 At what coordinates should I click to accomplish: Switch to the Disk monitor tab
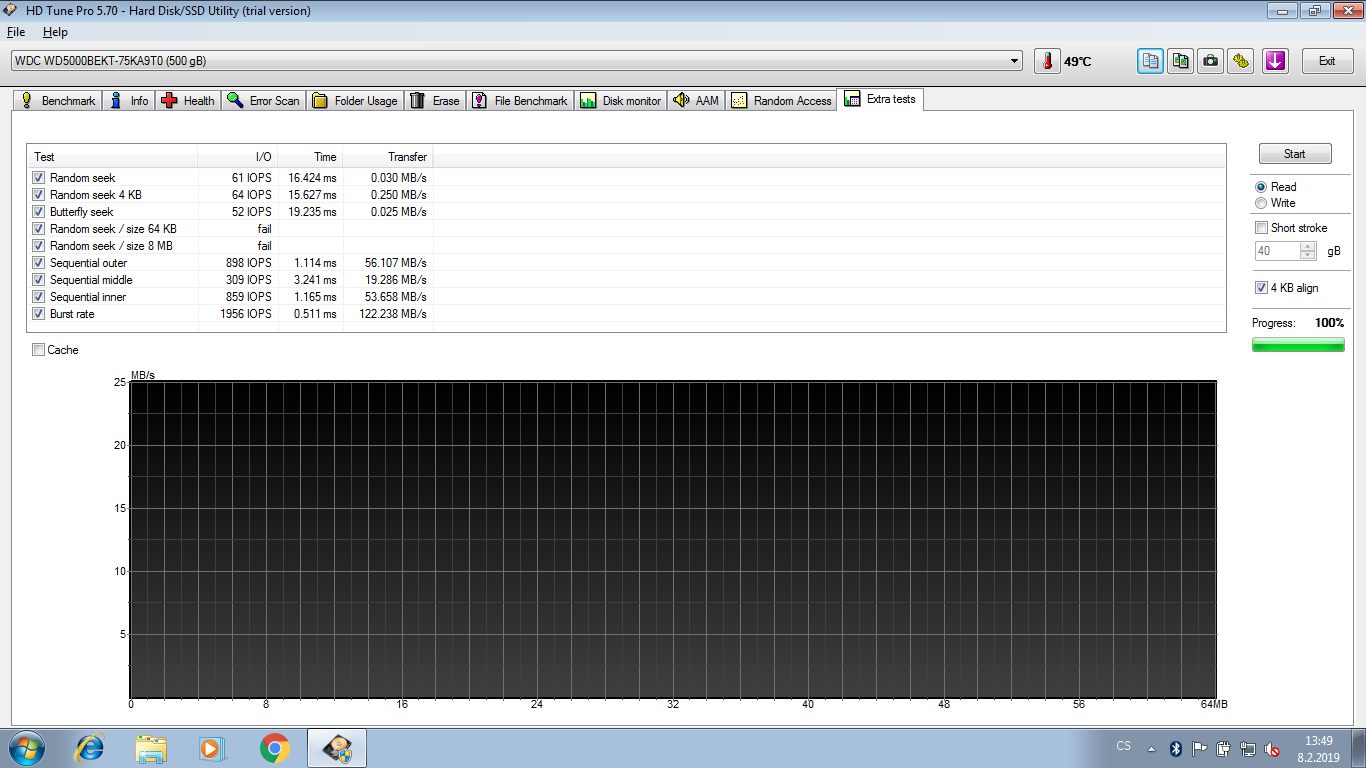pos(620,101)
